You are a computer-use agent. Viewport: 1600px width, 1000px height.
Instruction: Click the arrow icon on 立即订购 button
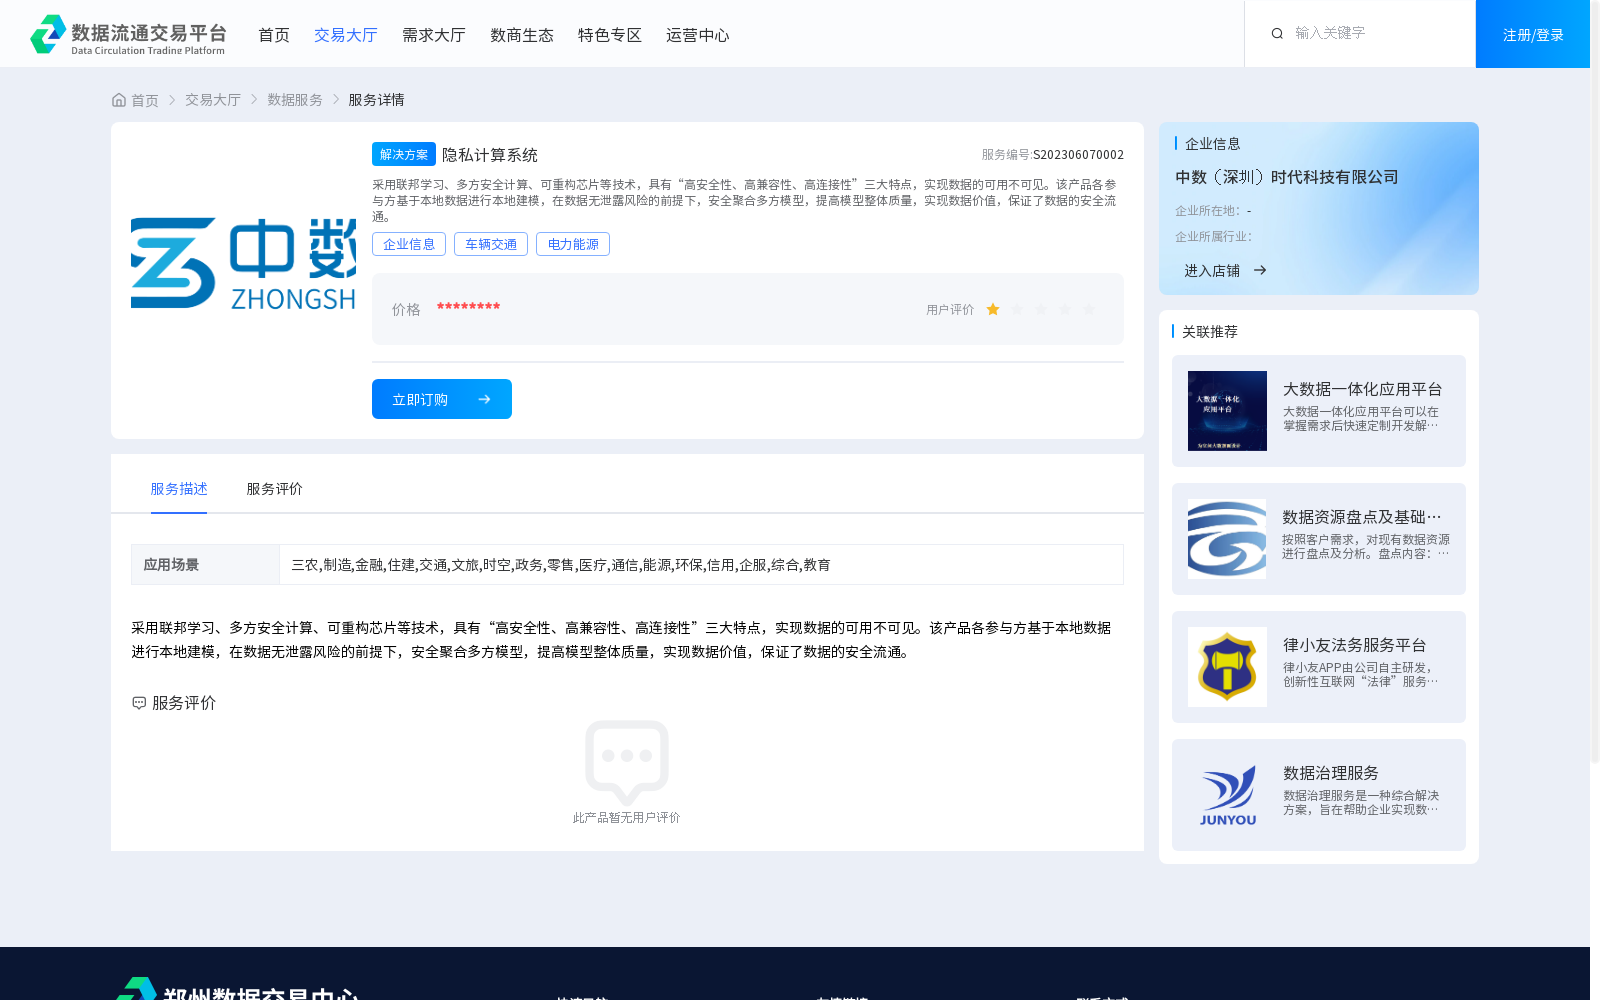click(484, 399)
